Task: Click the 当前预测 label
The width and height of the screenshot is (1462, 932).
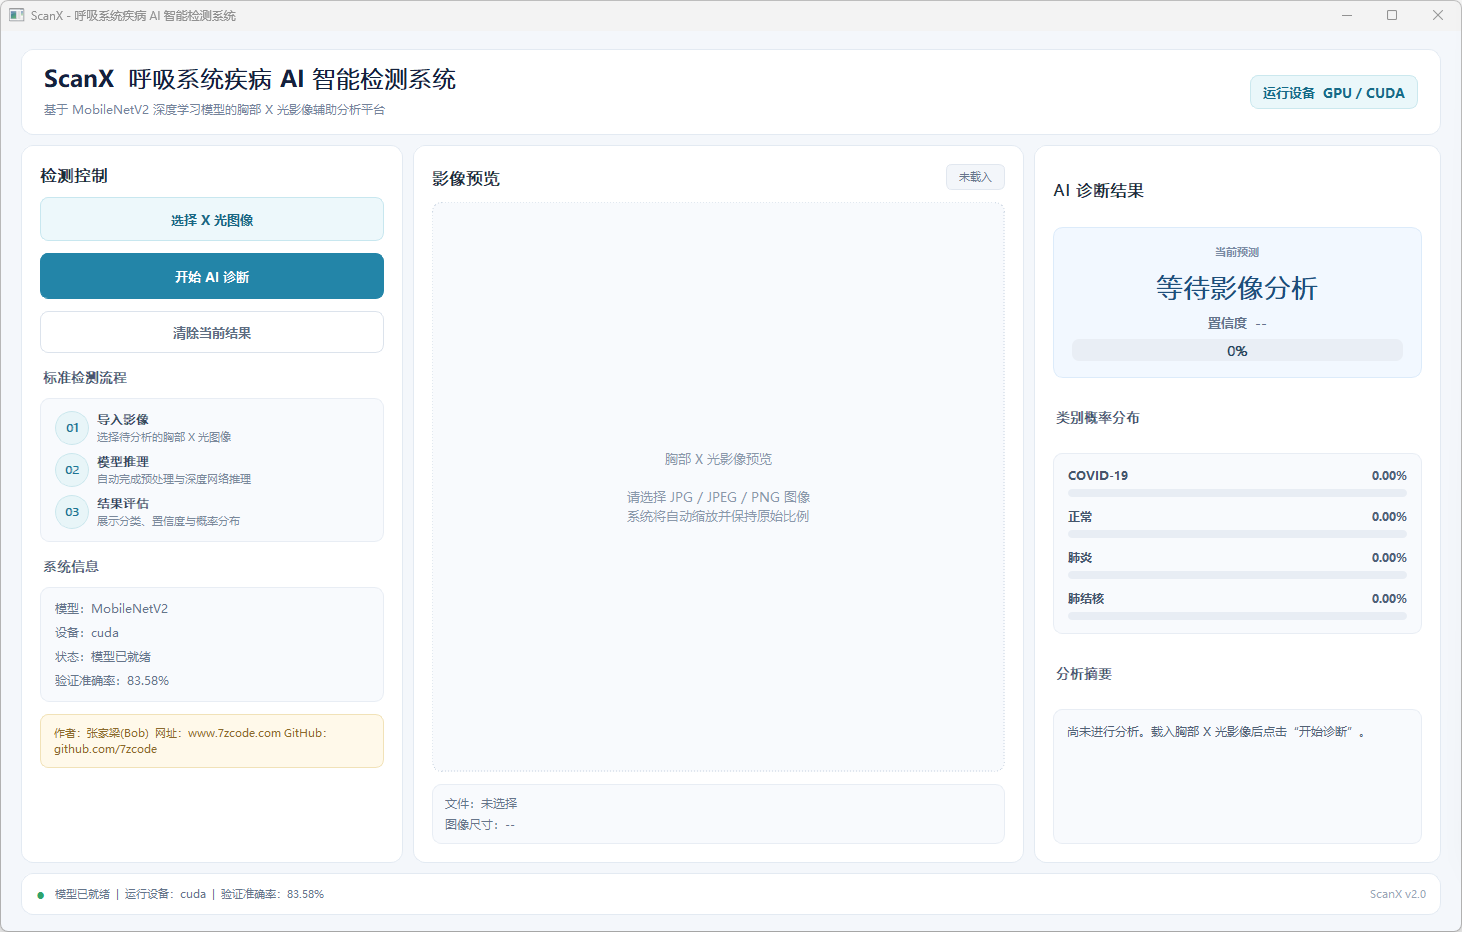Action: coord(1237,252)
